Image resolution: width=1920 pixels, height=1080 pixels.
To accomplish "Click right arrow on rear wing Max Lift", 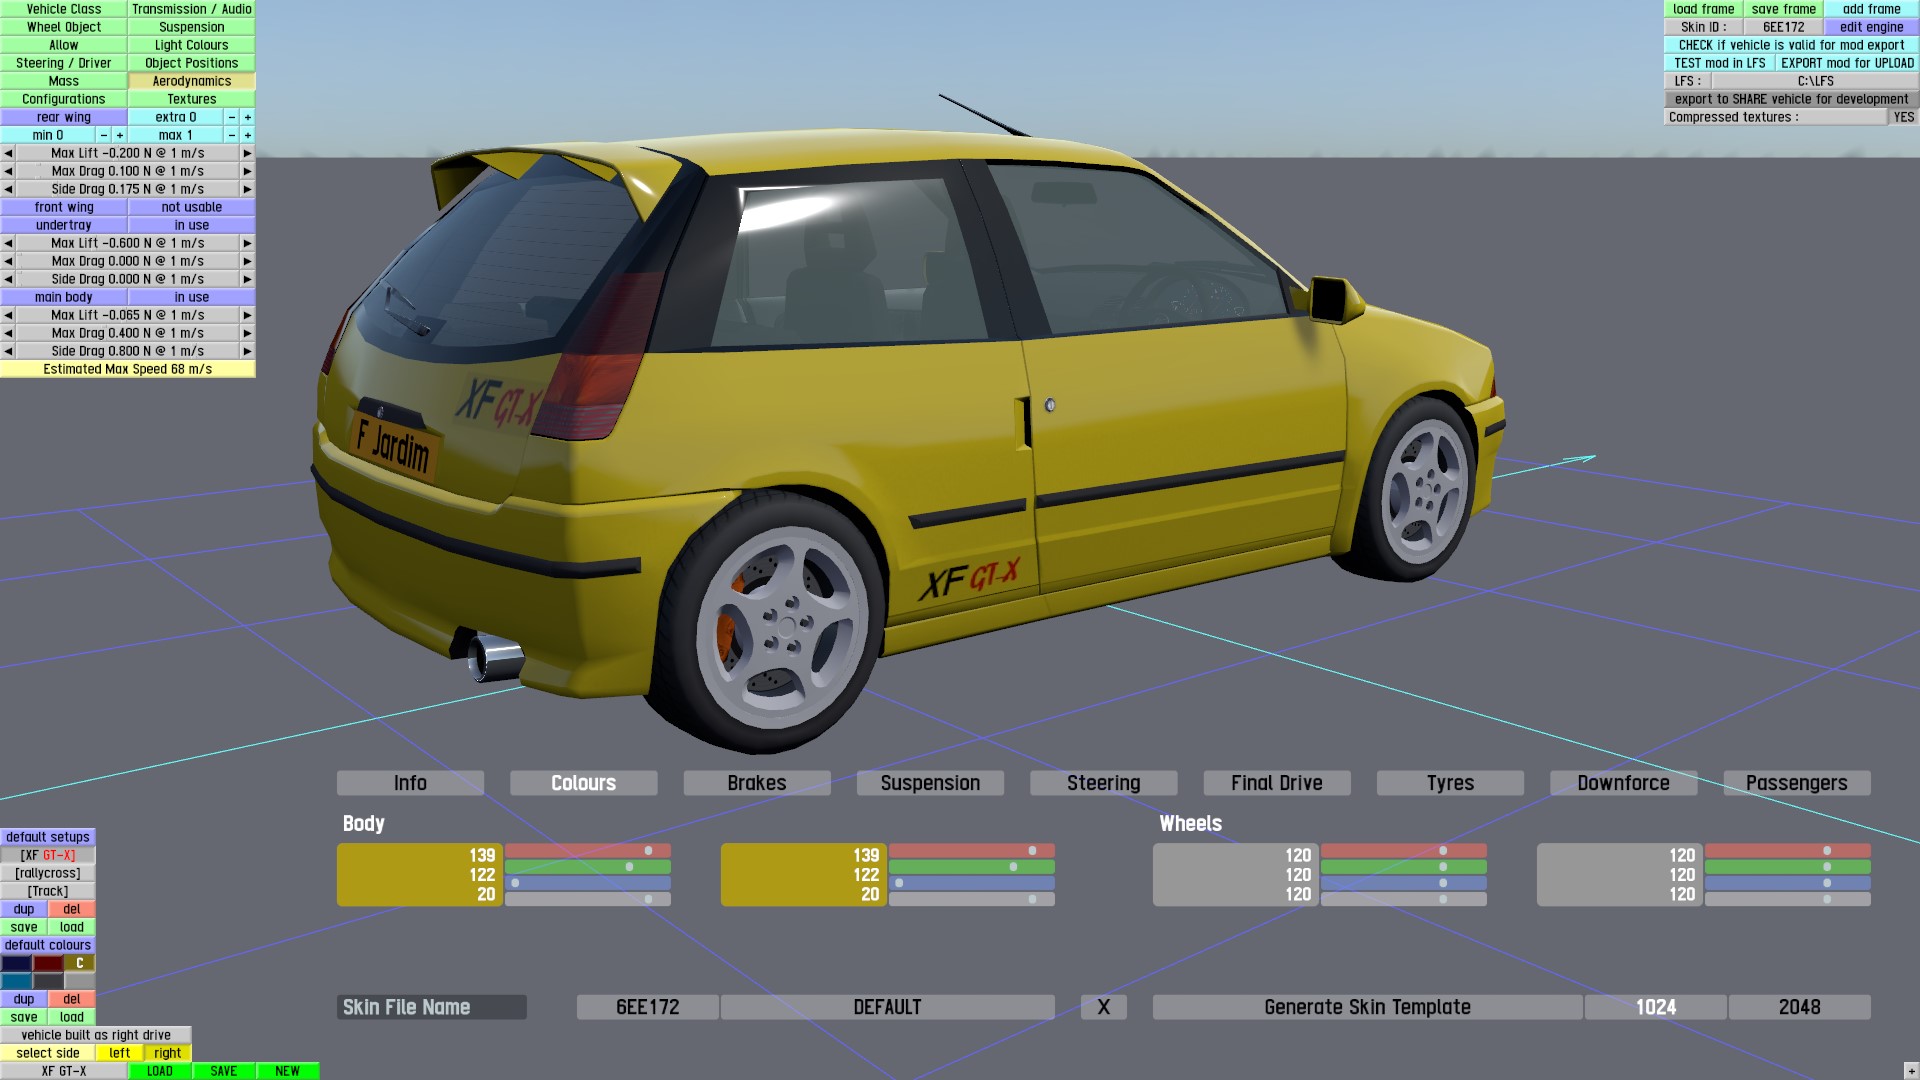I will coord(247,153).
